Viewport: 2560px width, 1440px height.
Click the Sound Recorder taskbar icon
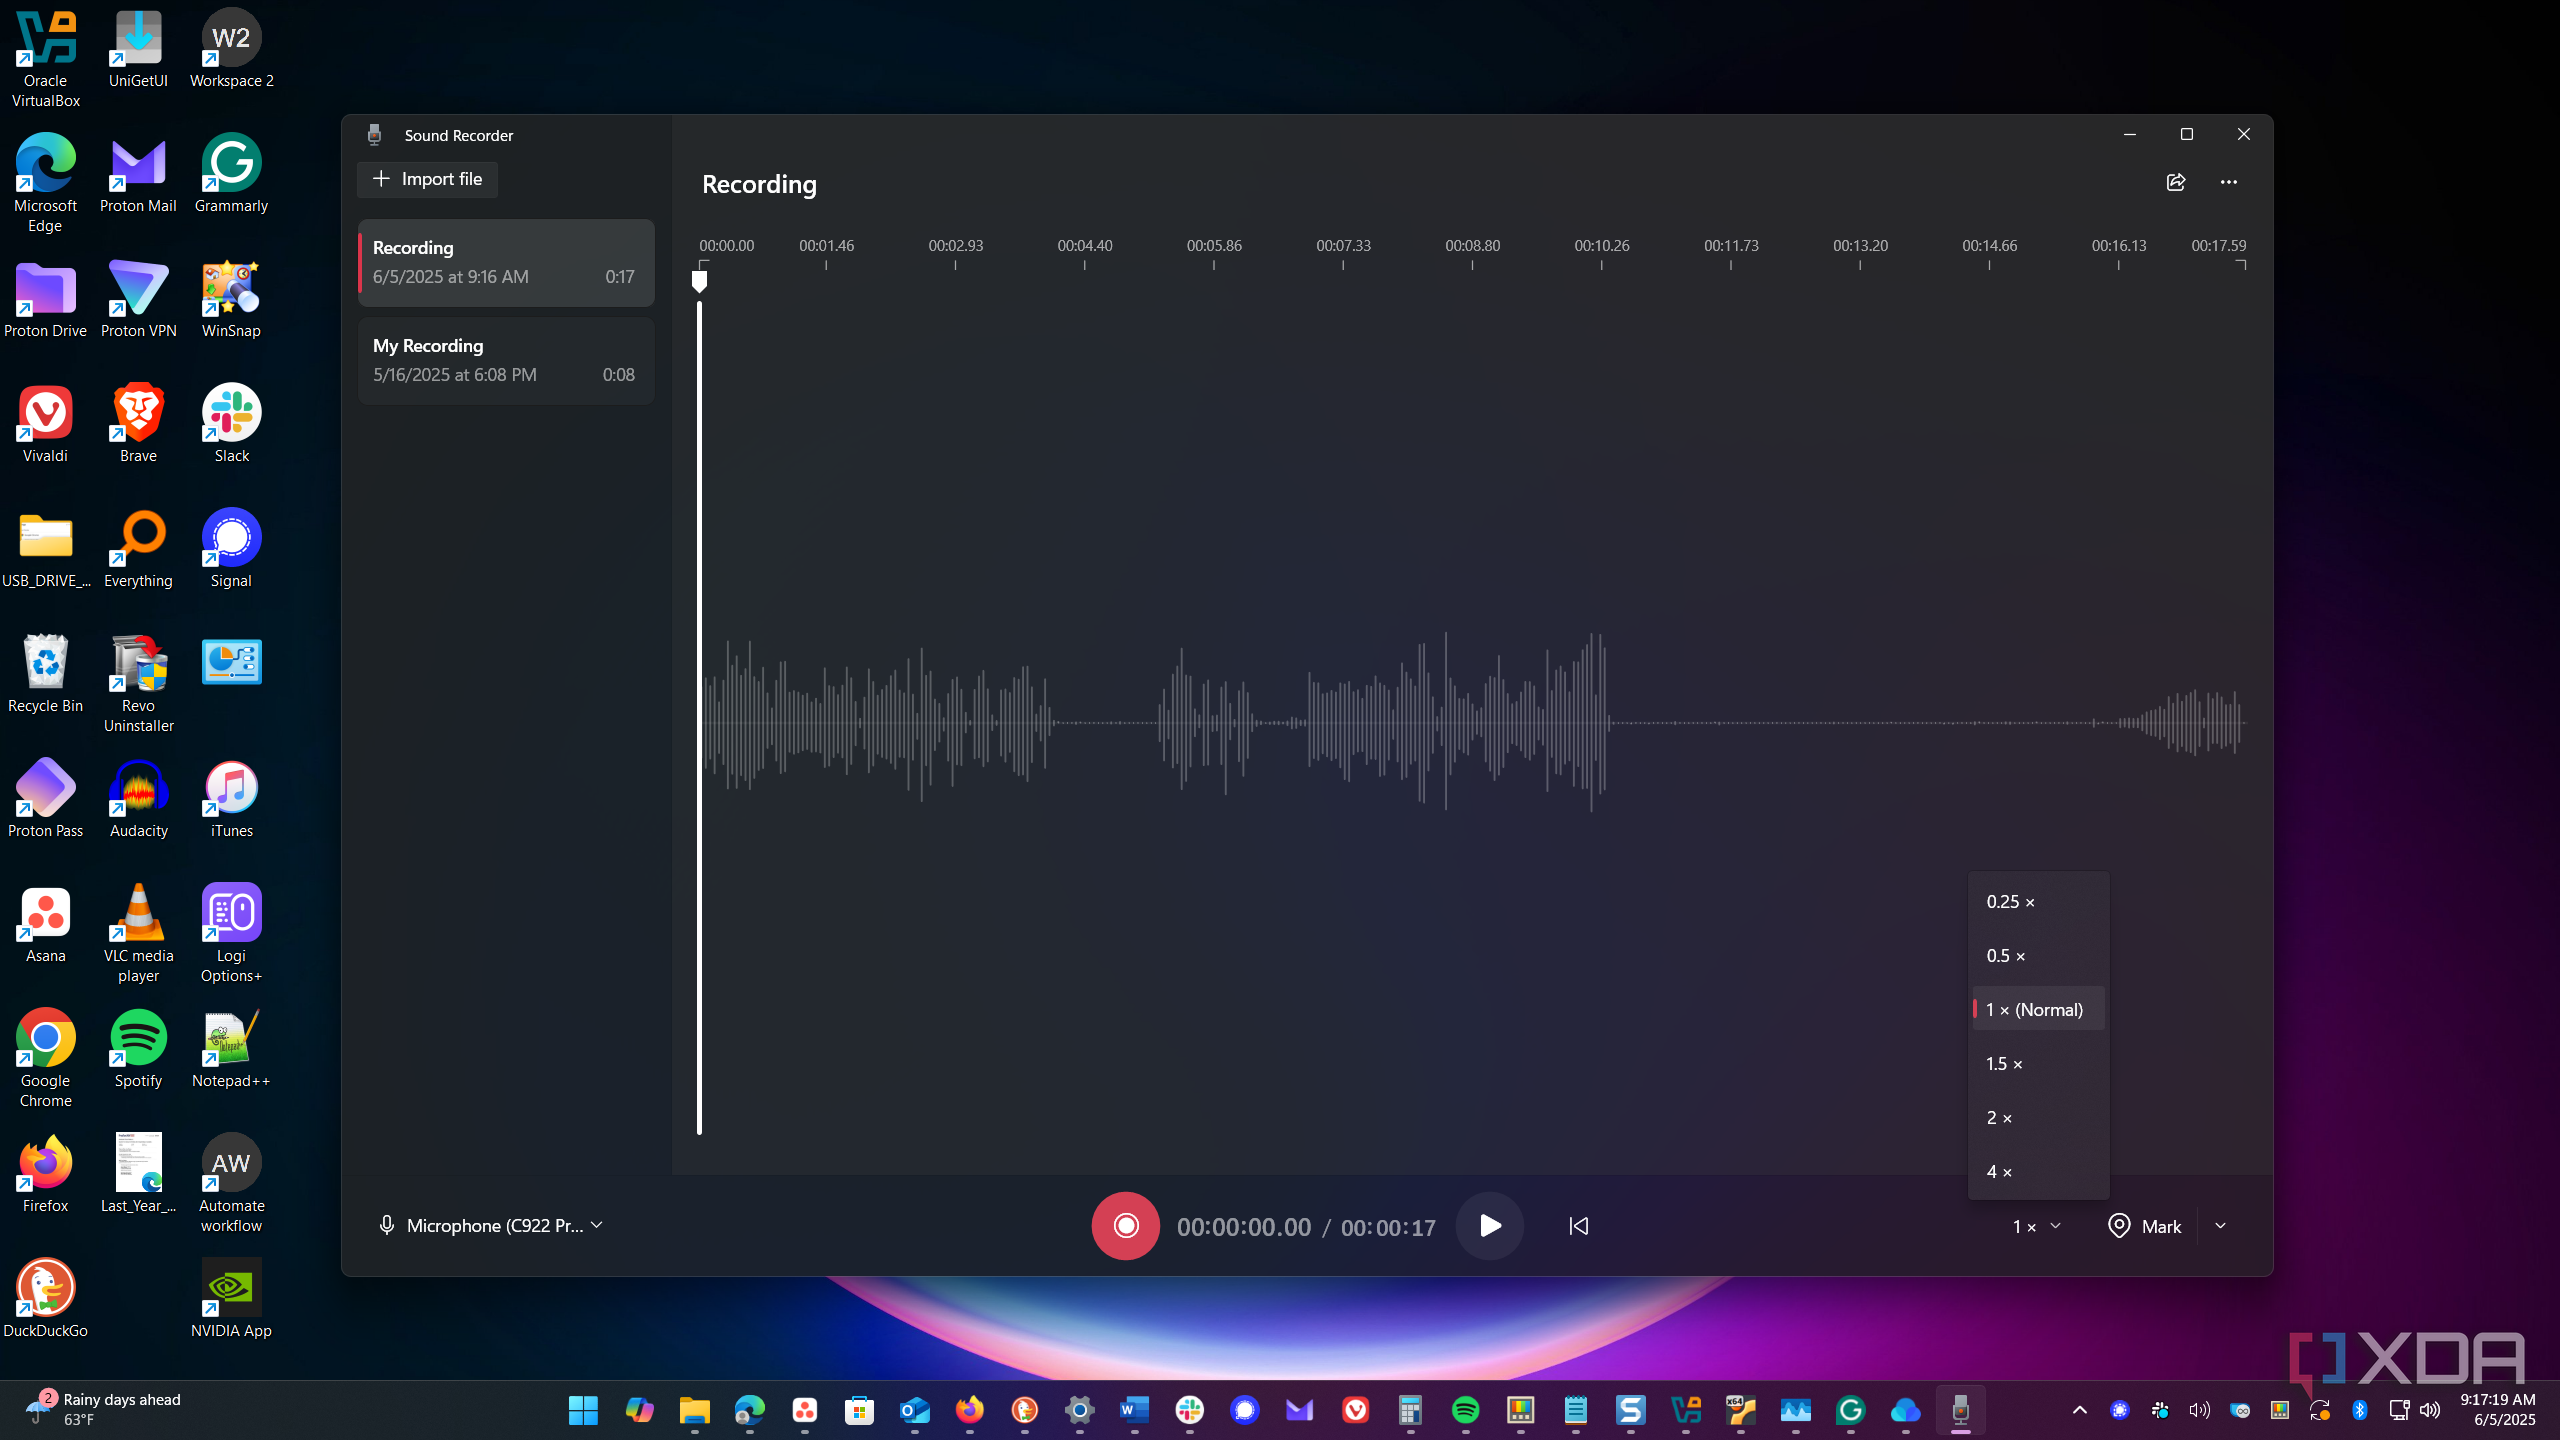tap(1960, 1410)
